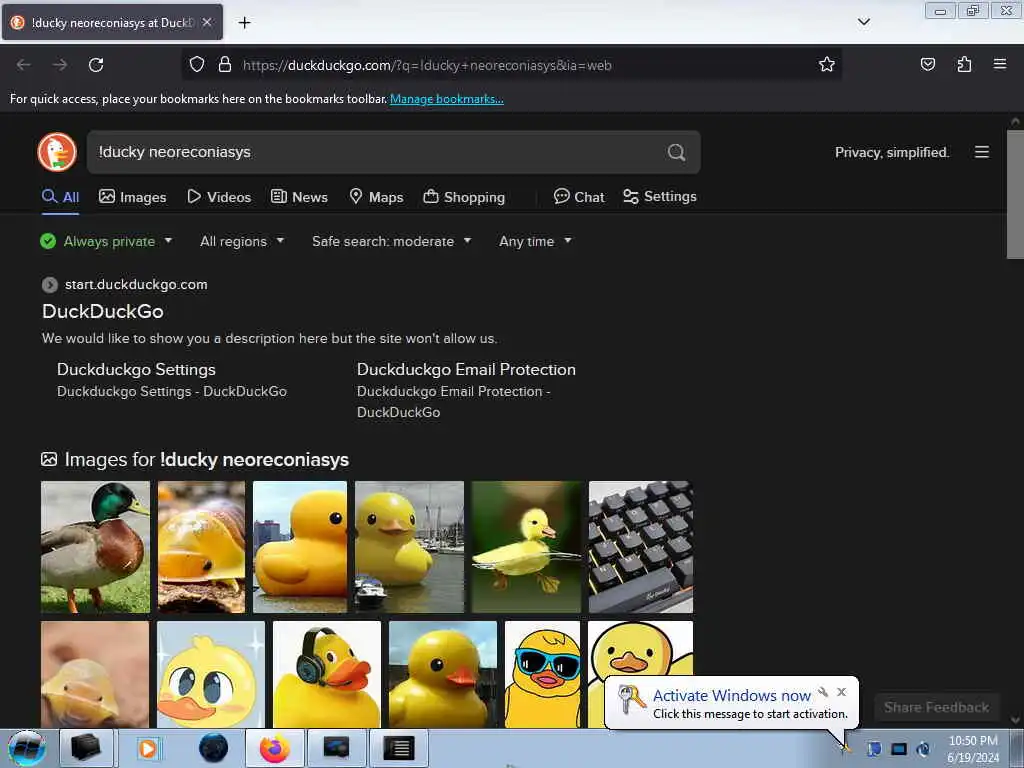Bookmark this page with the star icon
This screenshot has height=768, width=1024.
coord(827,64)
